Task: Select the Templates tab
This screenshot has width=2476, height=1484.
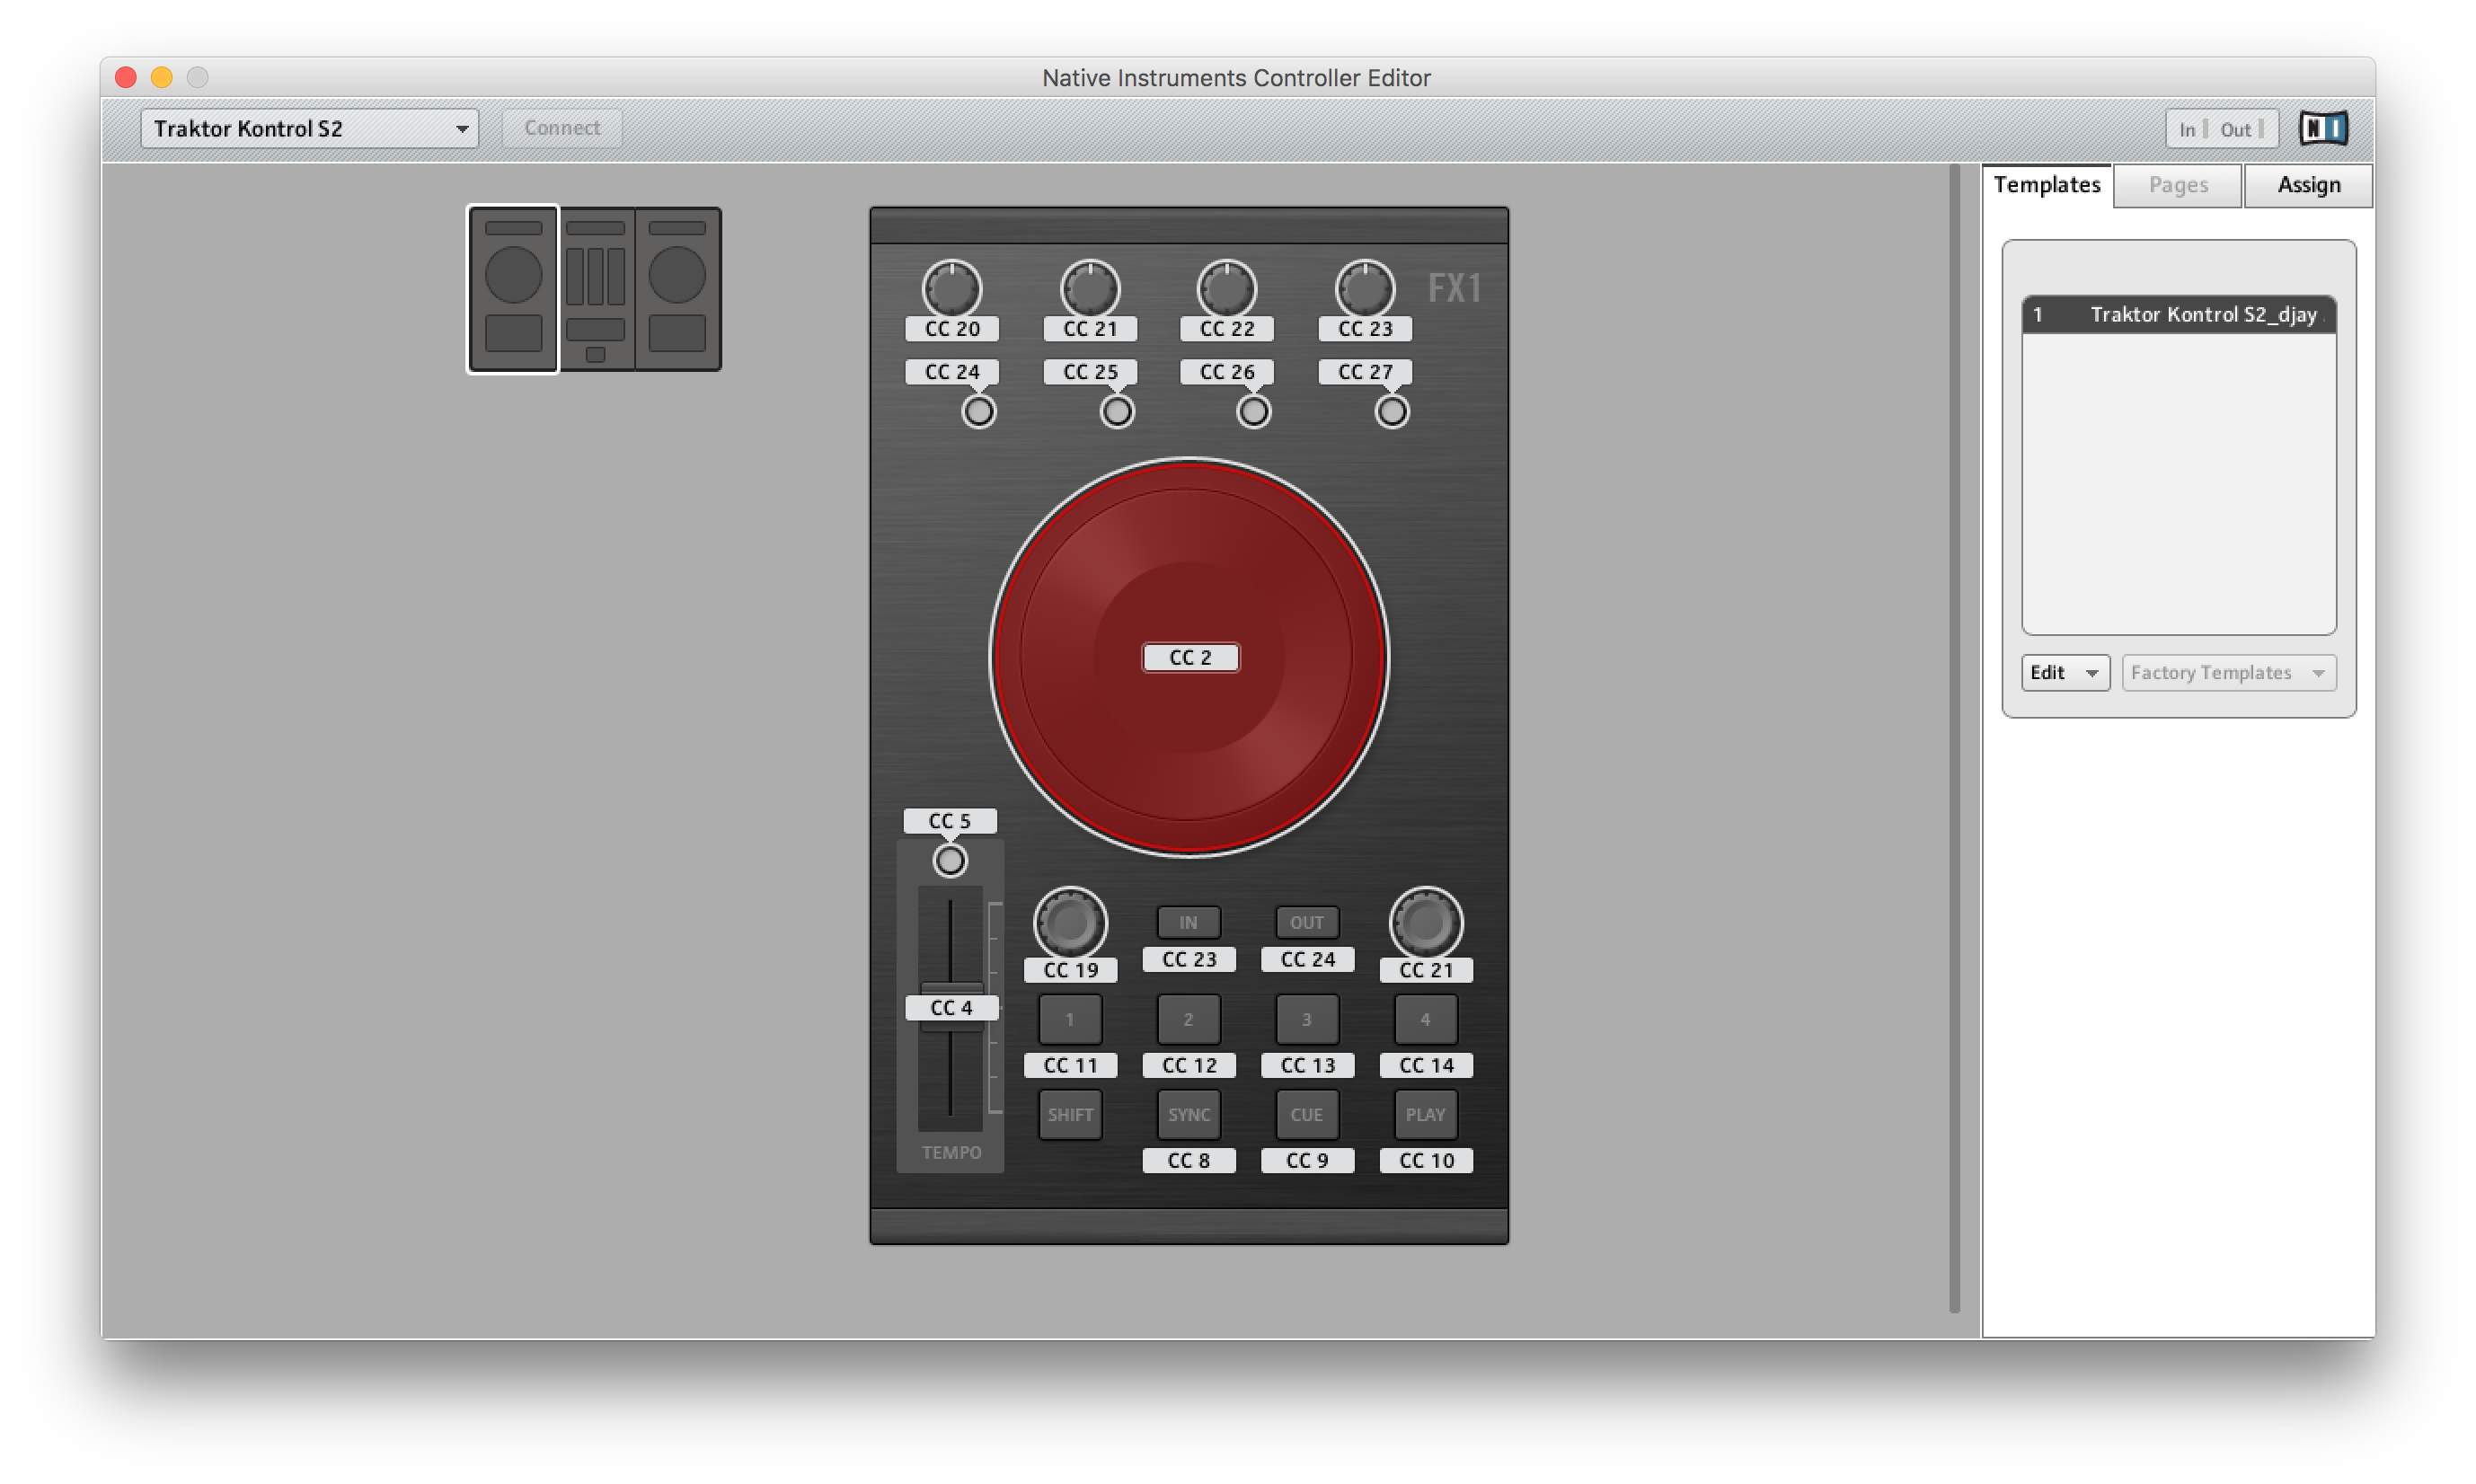Action: (2045, 184)
